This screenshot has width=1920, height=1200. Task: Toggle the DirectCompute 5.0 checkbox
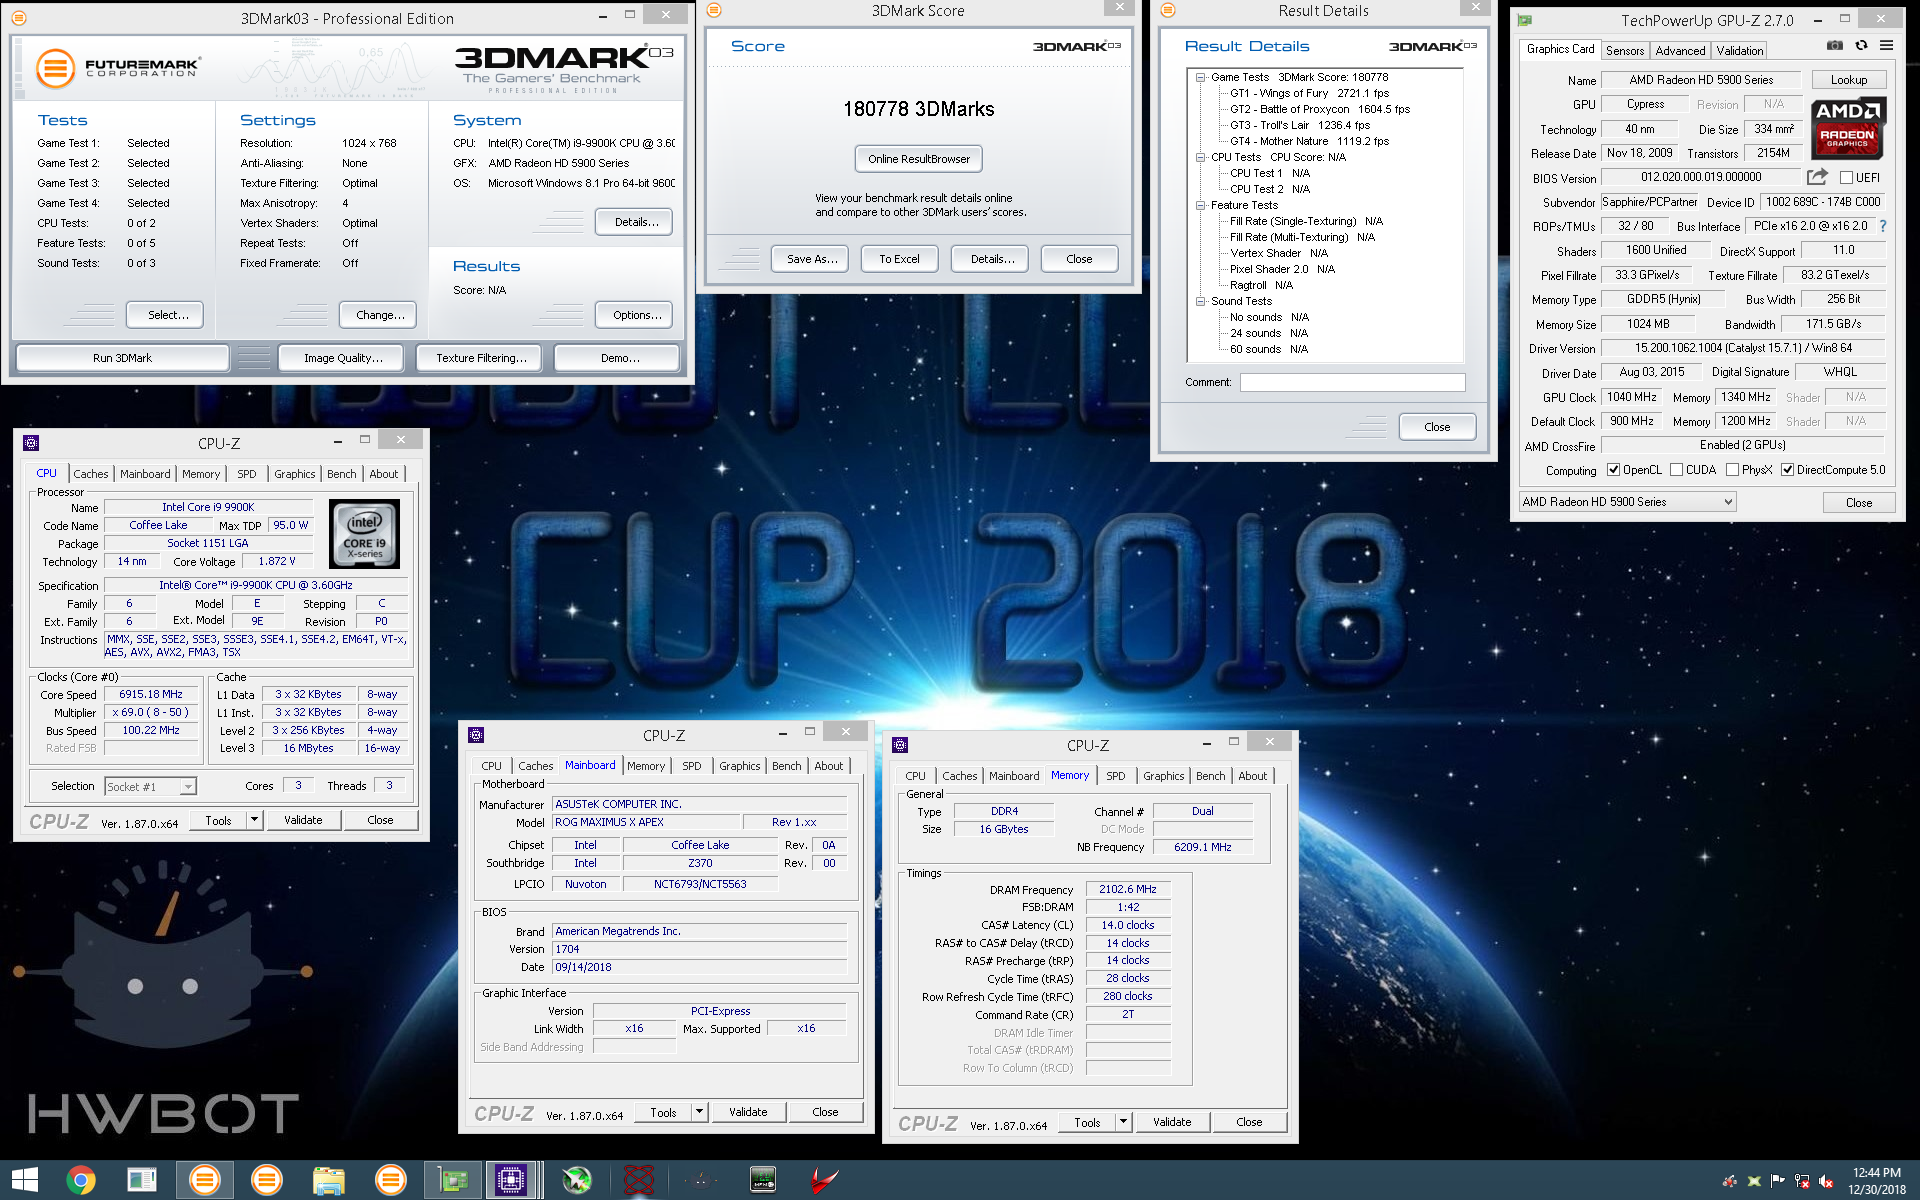(1787, 470)
